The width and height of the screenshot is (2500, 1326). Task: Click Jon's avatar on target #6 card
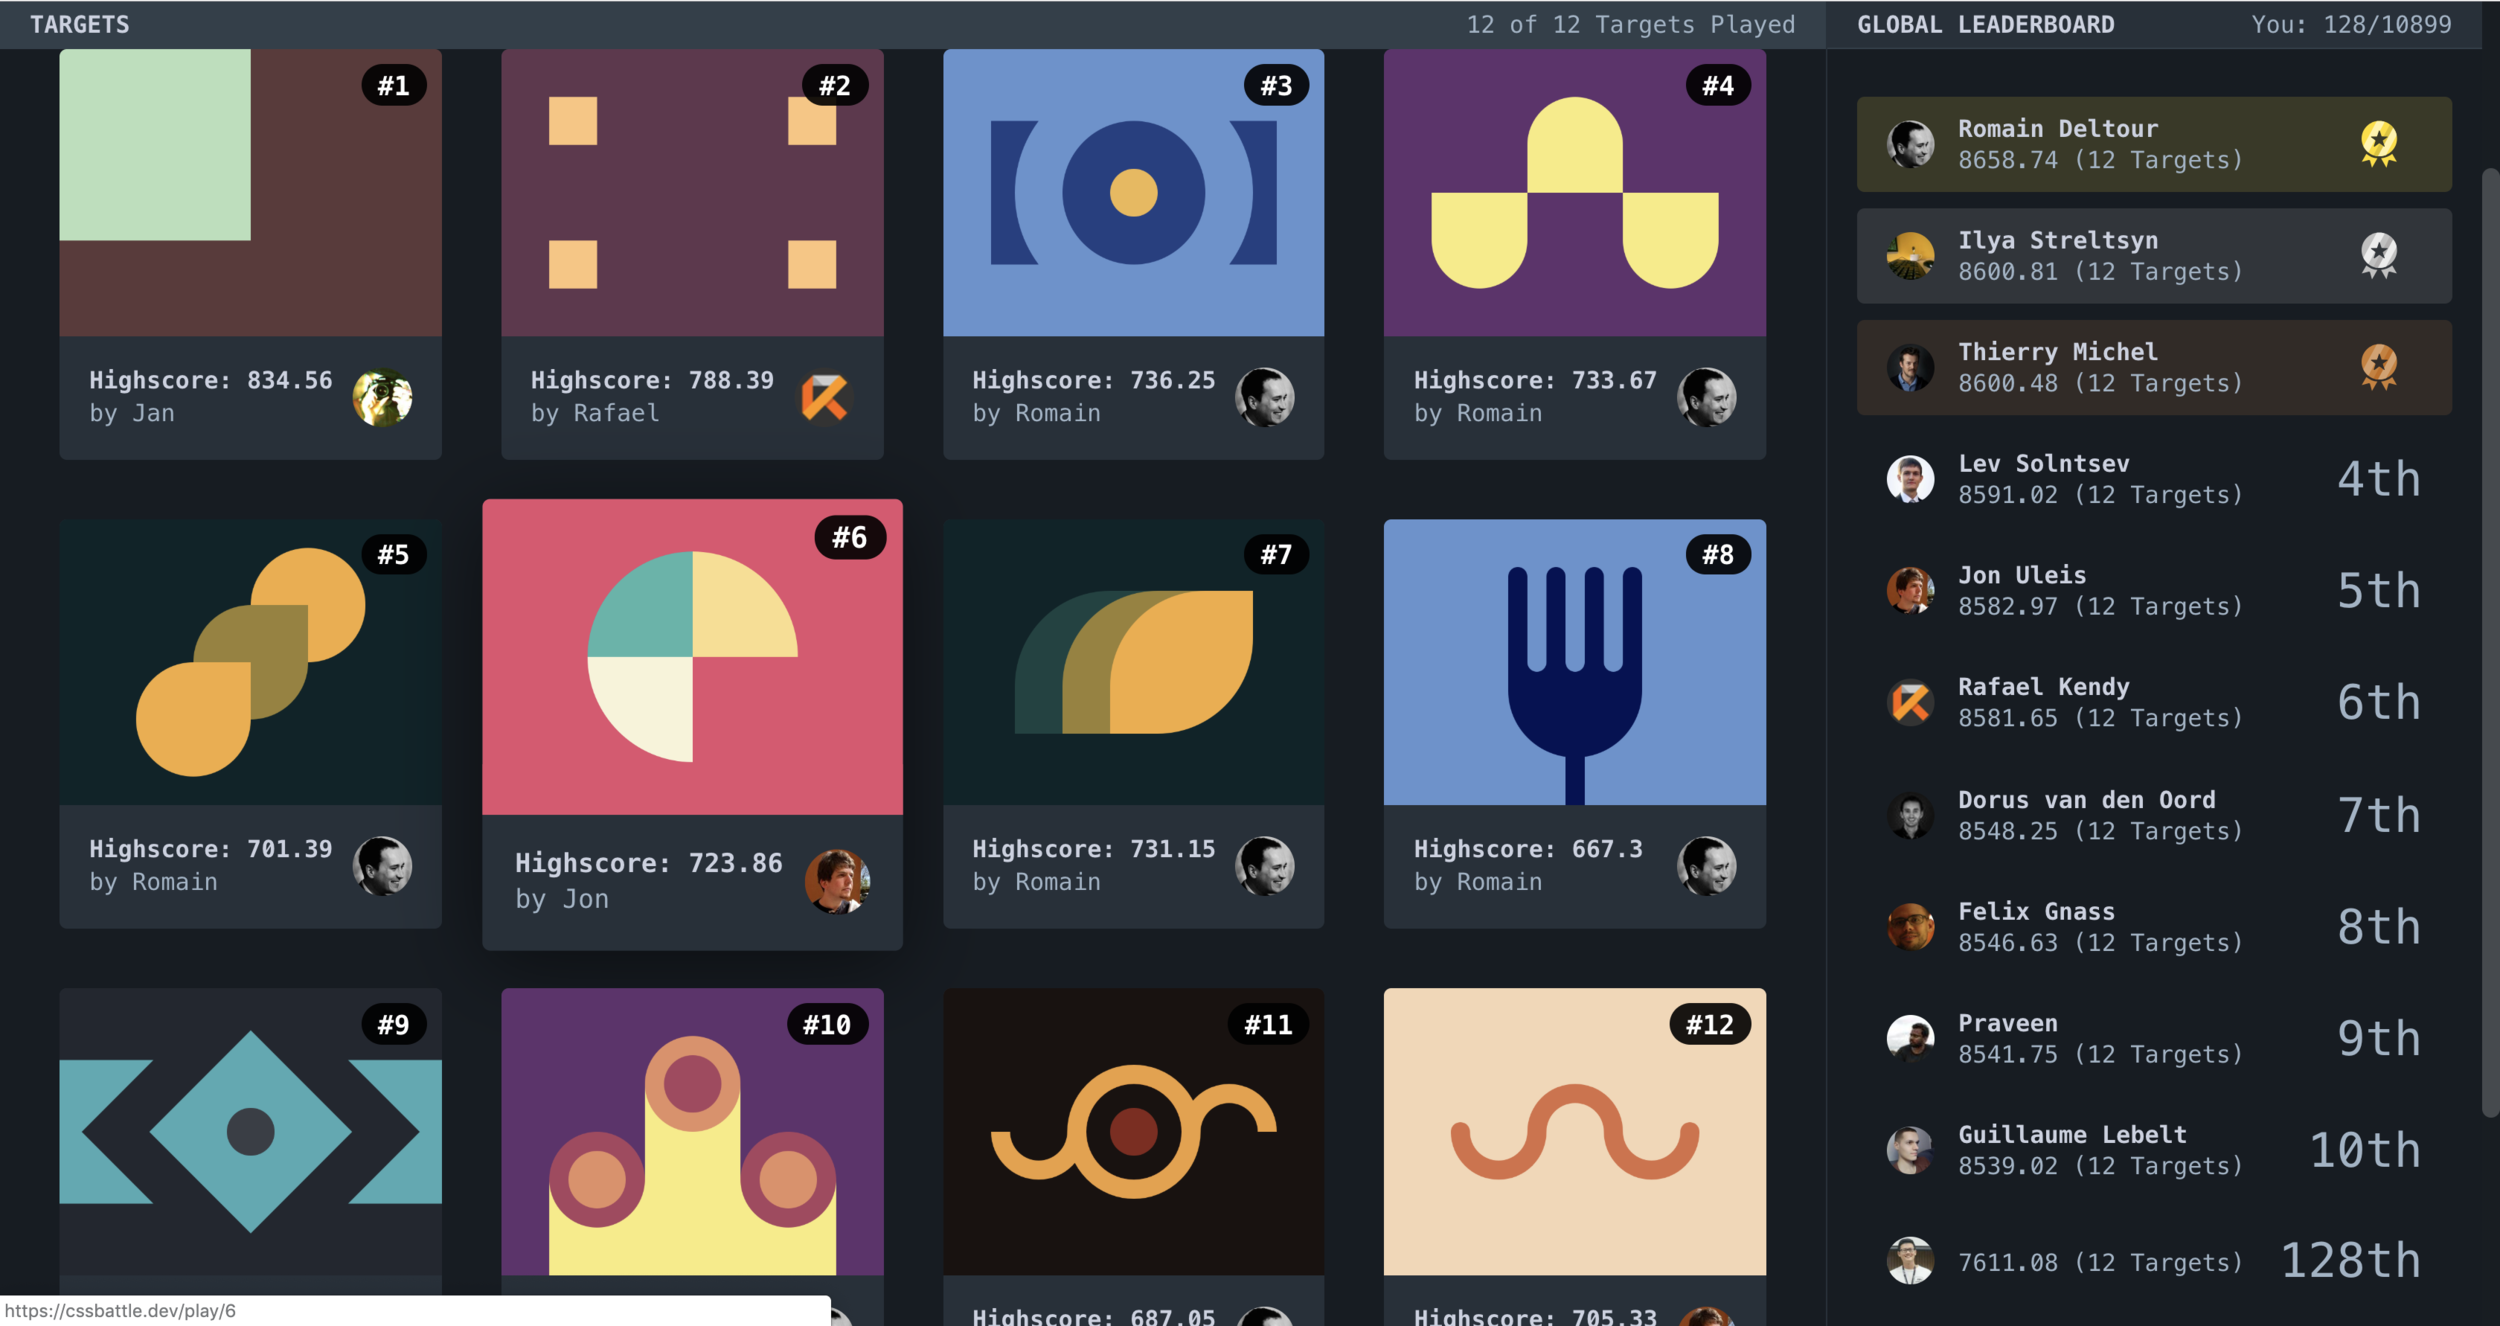point(836,881)
